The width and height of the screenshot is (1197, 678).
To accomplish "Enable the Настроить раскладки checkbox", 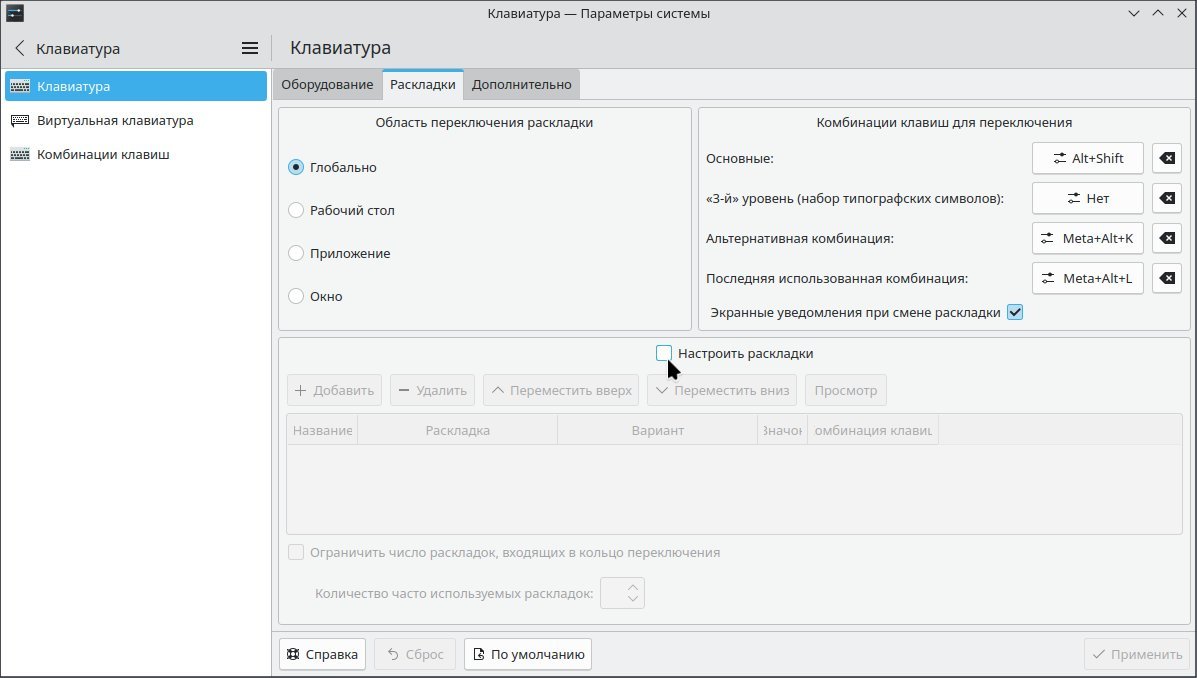I will 664,353.
